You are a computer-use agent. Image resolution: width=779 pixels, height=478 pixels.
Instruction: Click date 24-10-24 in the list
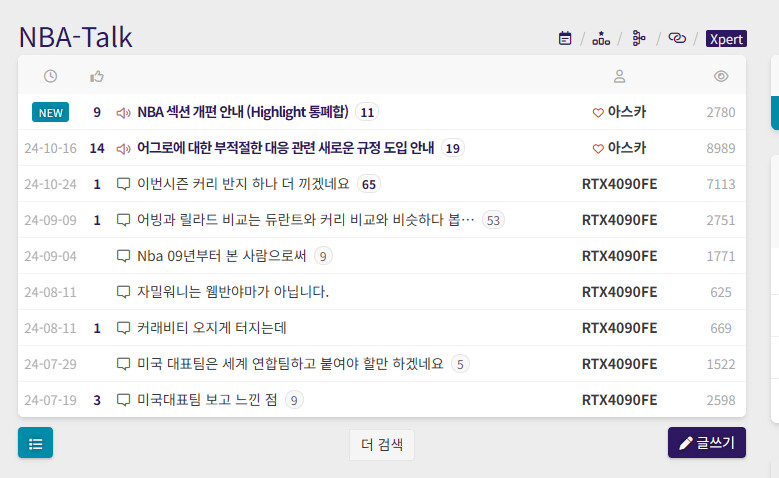click(50, 184)
